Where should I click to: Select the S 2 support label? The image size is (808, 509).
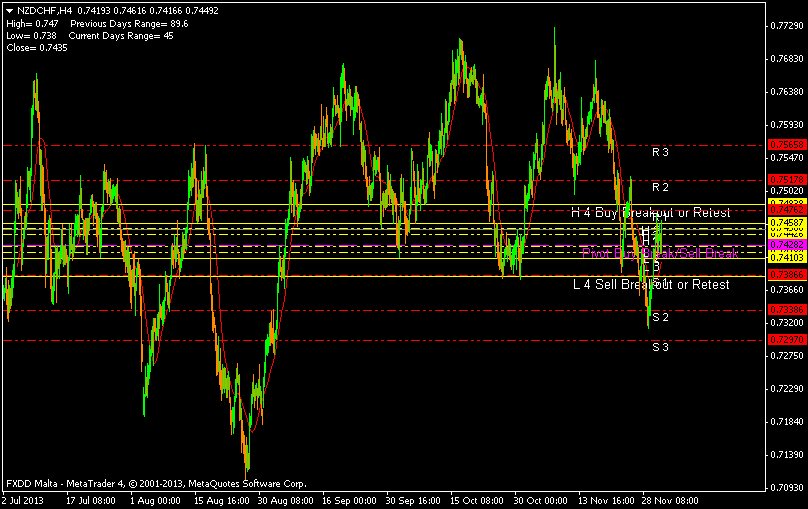[659, 317]
